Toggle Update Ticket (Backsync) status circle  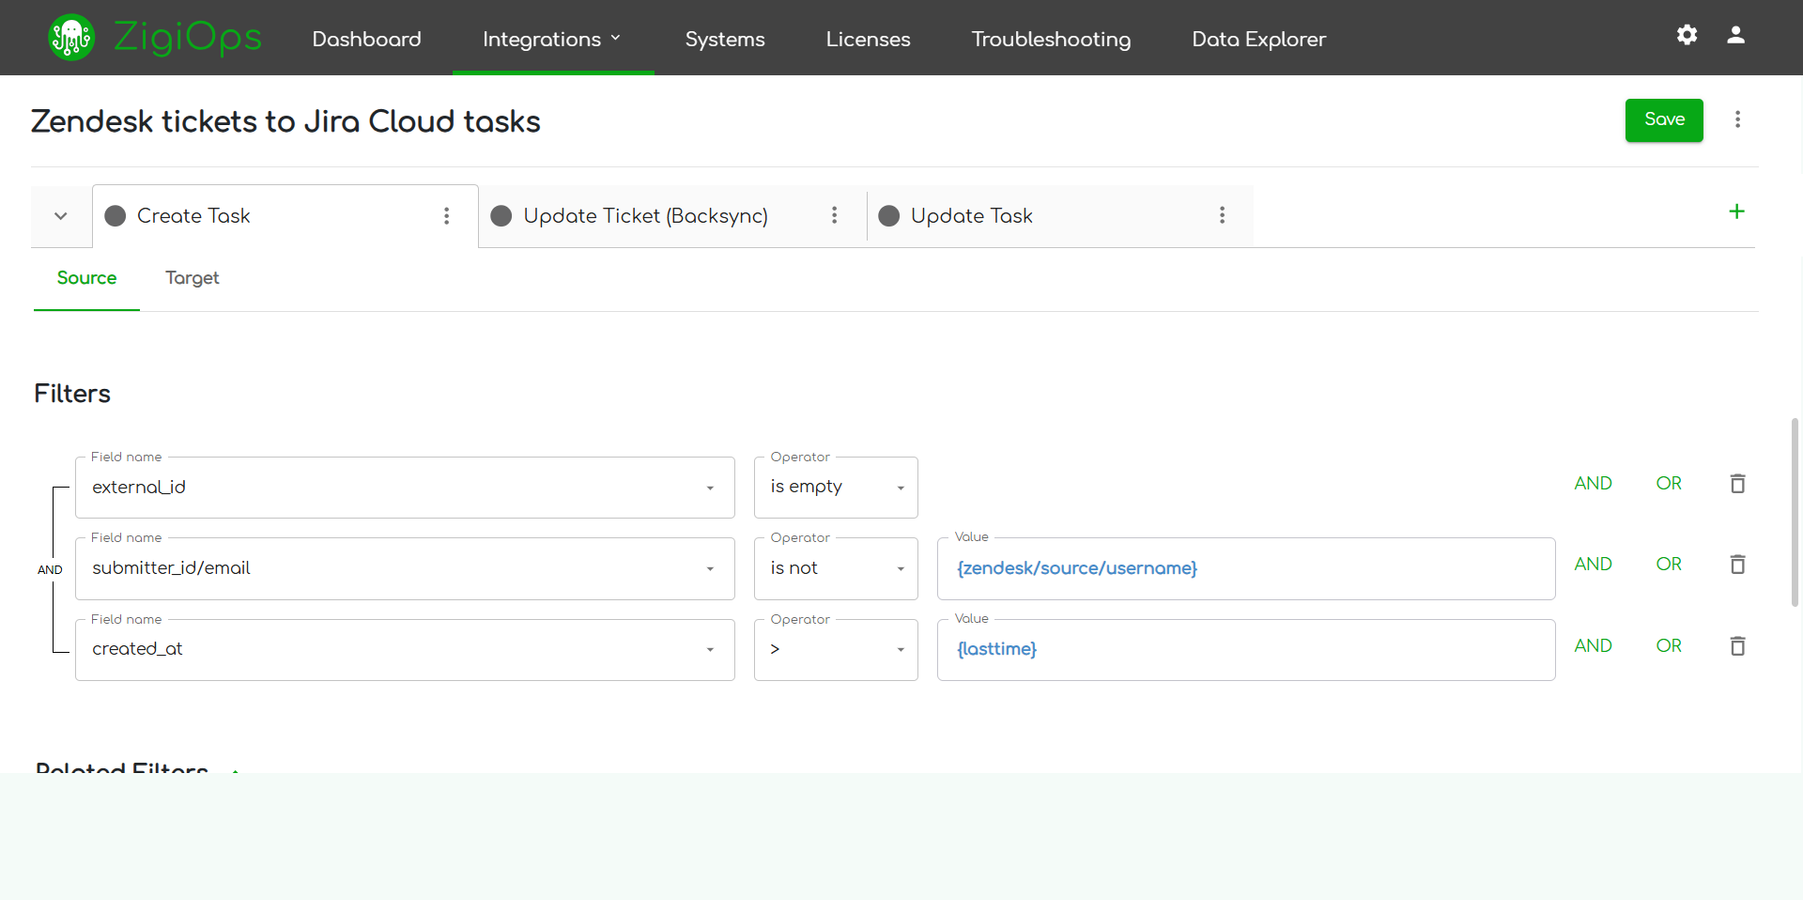[x=501, y=216]
